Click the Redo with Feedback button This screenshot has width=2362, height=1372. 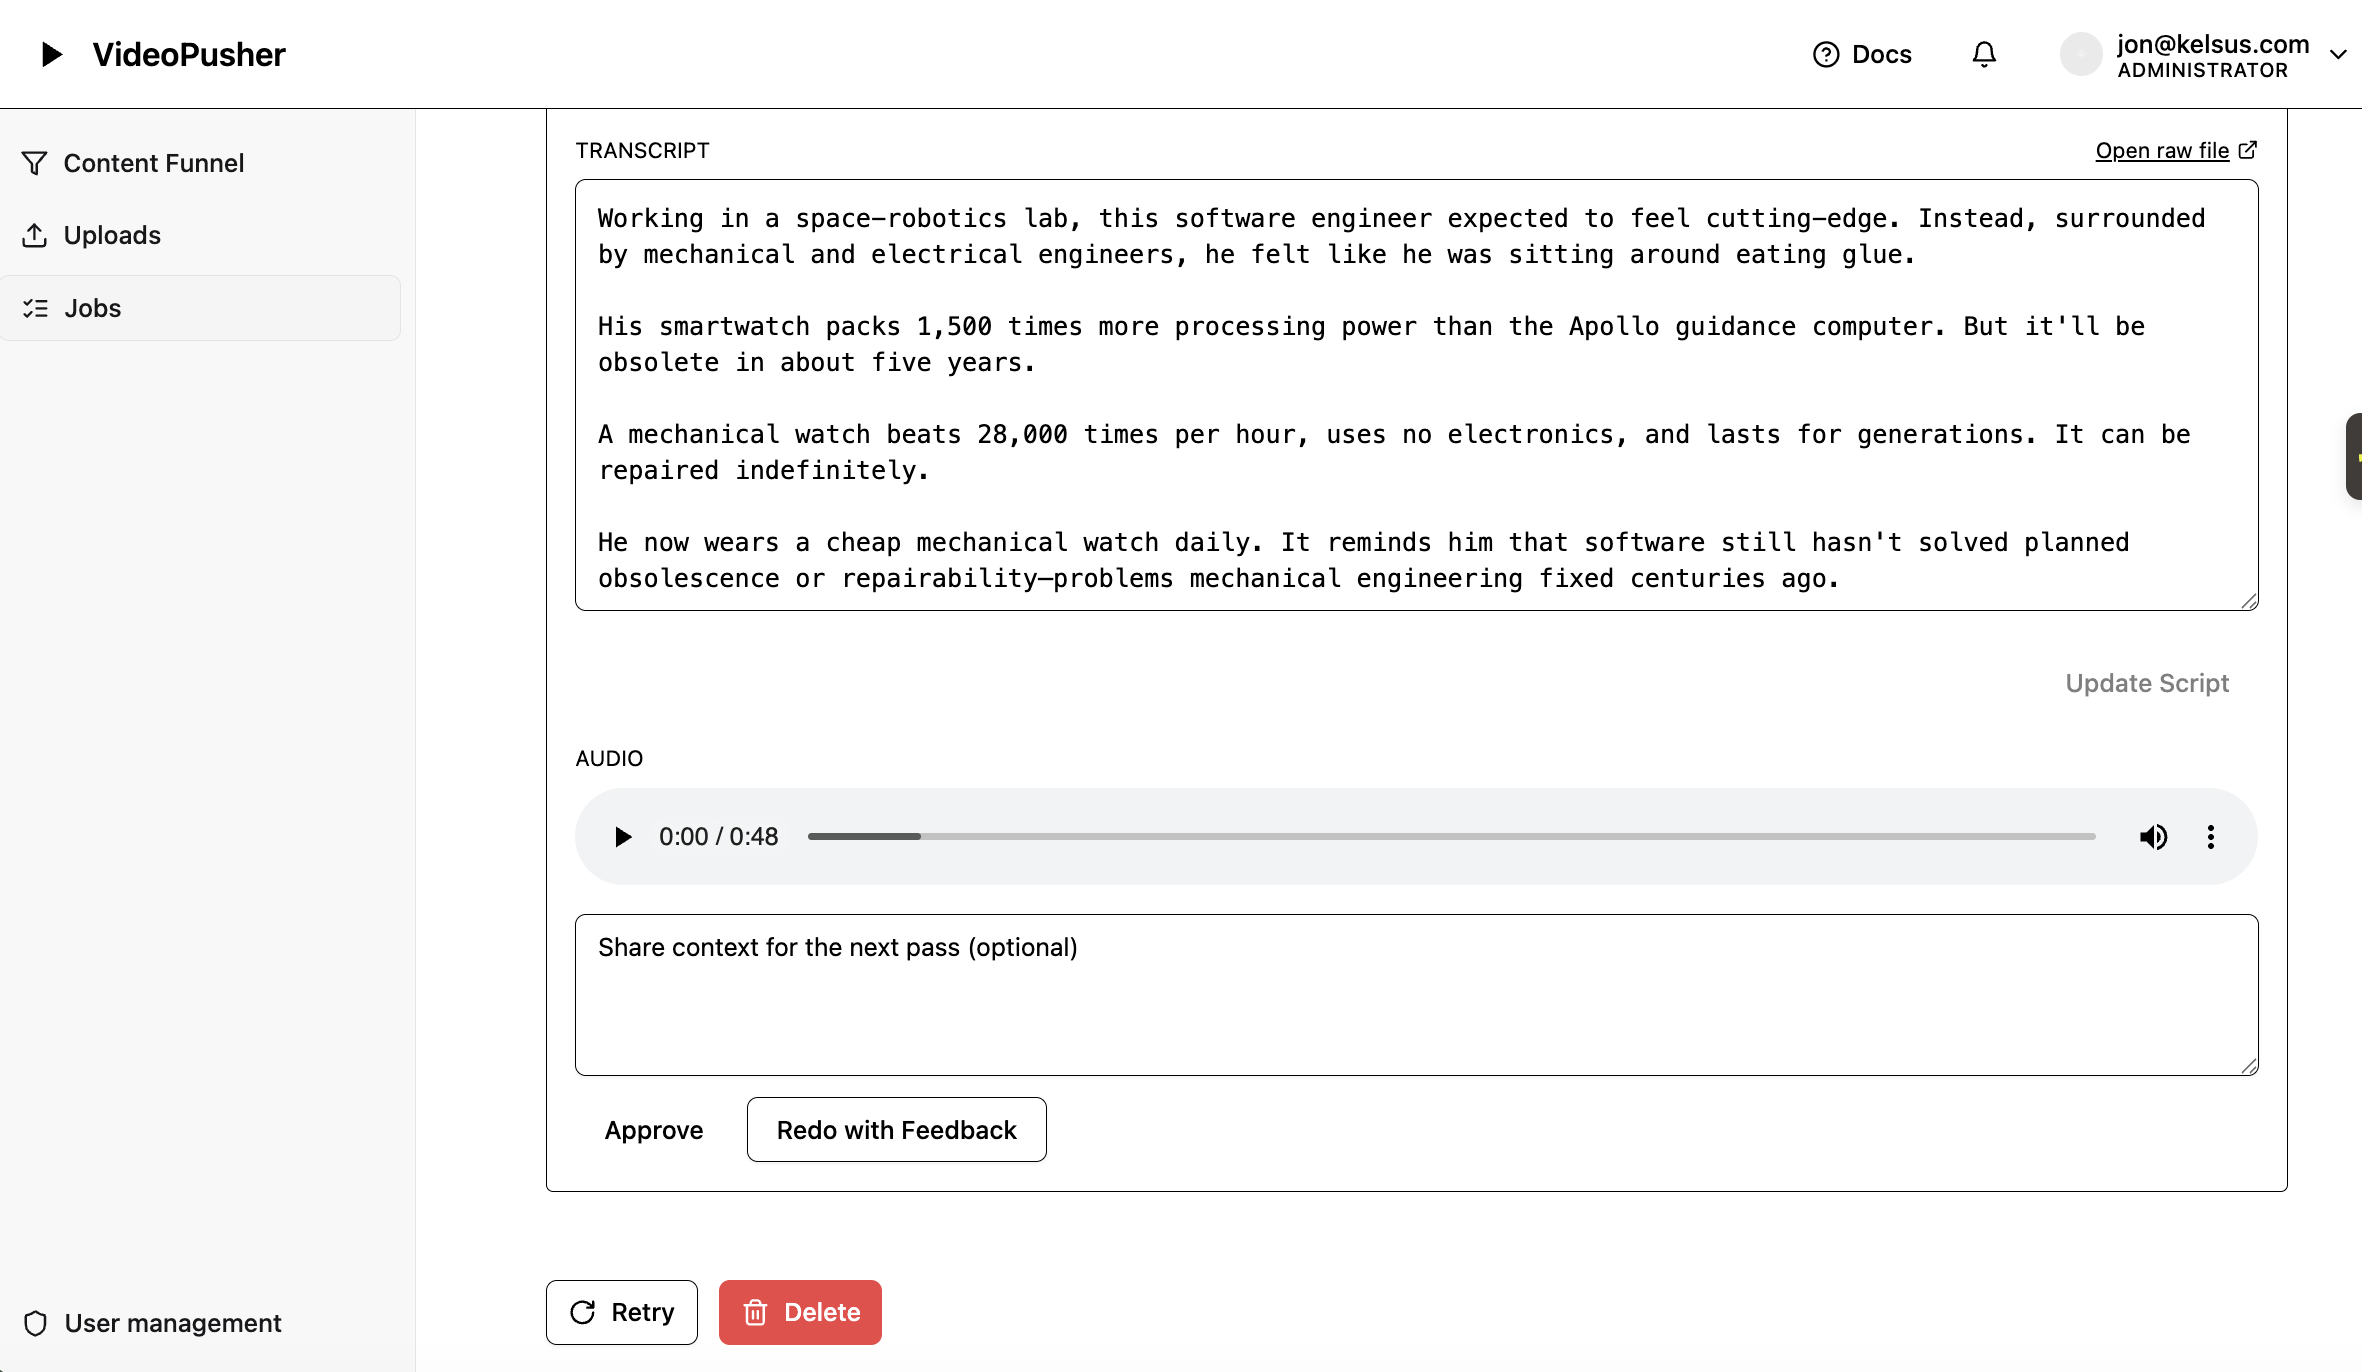896,1129
